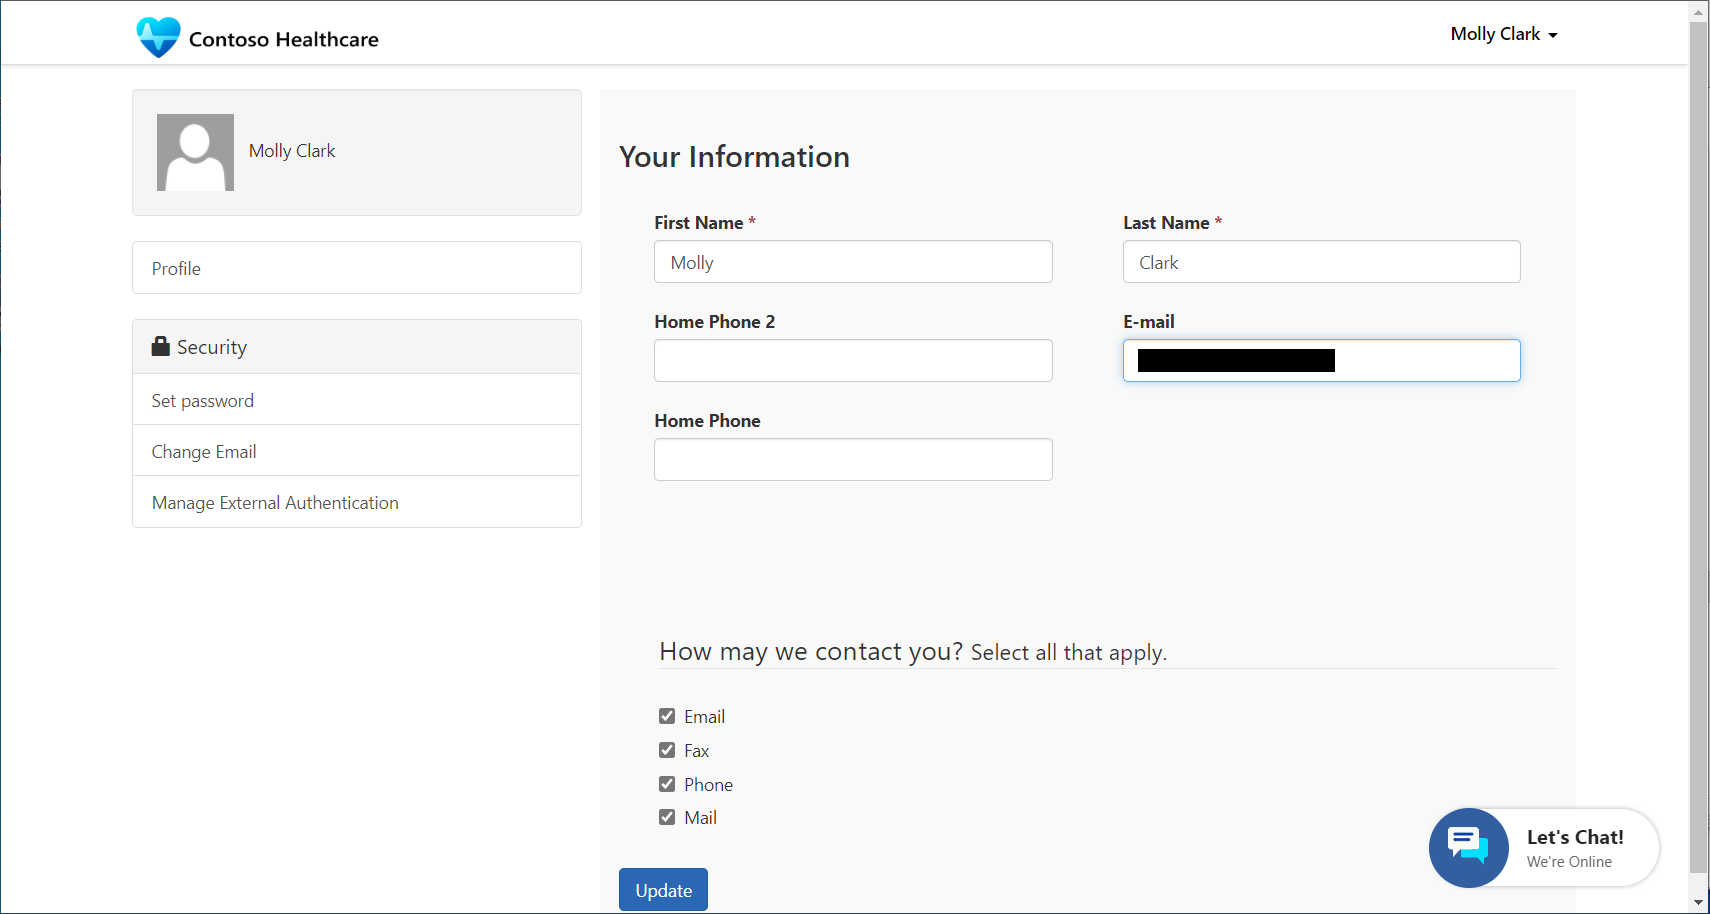
Task: Uncheck the Phone contact option
Action: click(667, 783)
